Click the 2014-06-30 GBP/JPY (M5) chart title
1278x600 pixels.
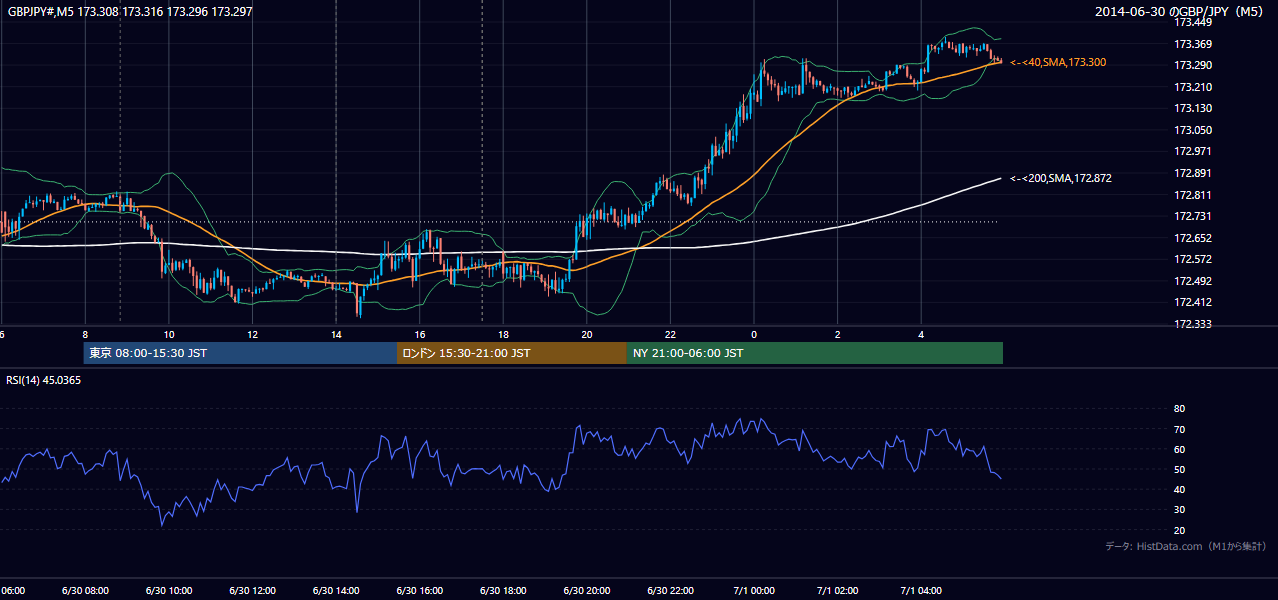point(1181,11)
